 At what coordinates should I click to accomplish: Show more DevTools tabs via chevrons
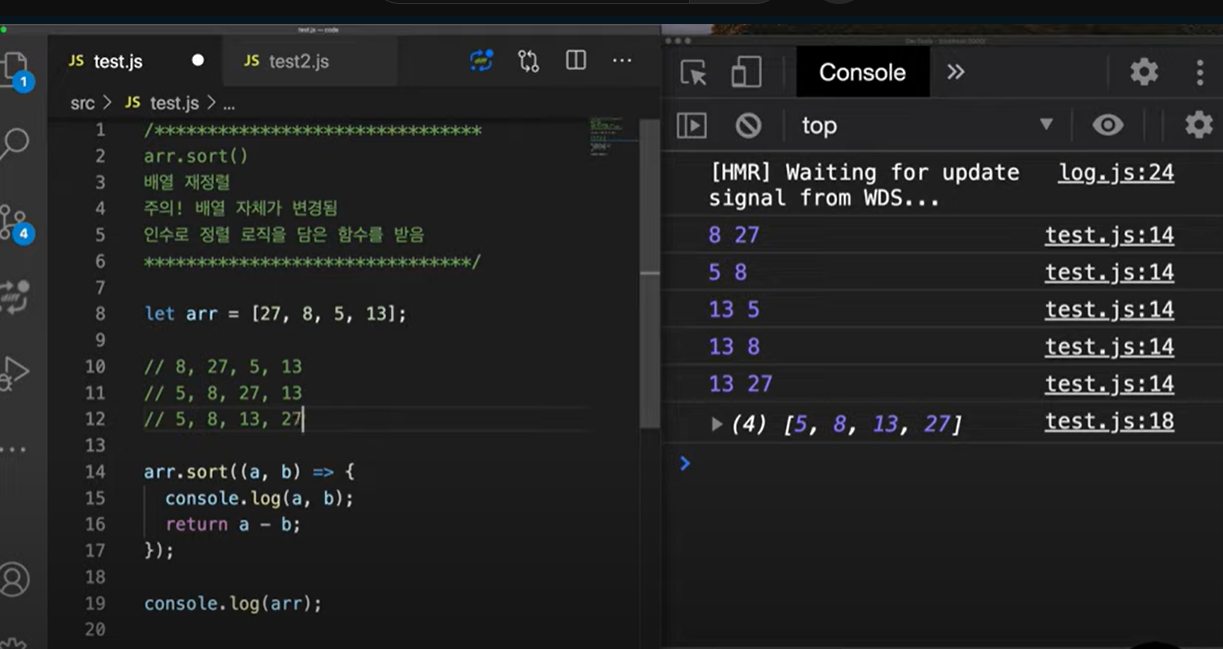[955, 72]
